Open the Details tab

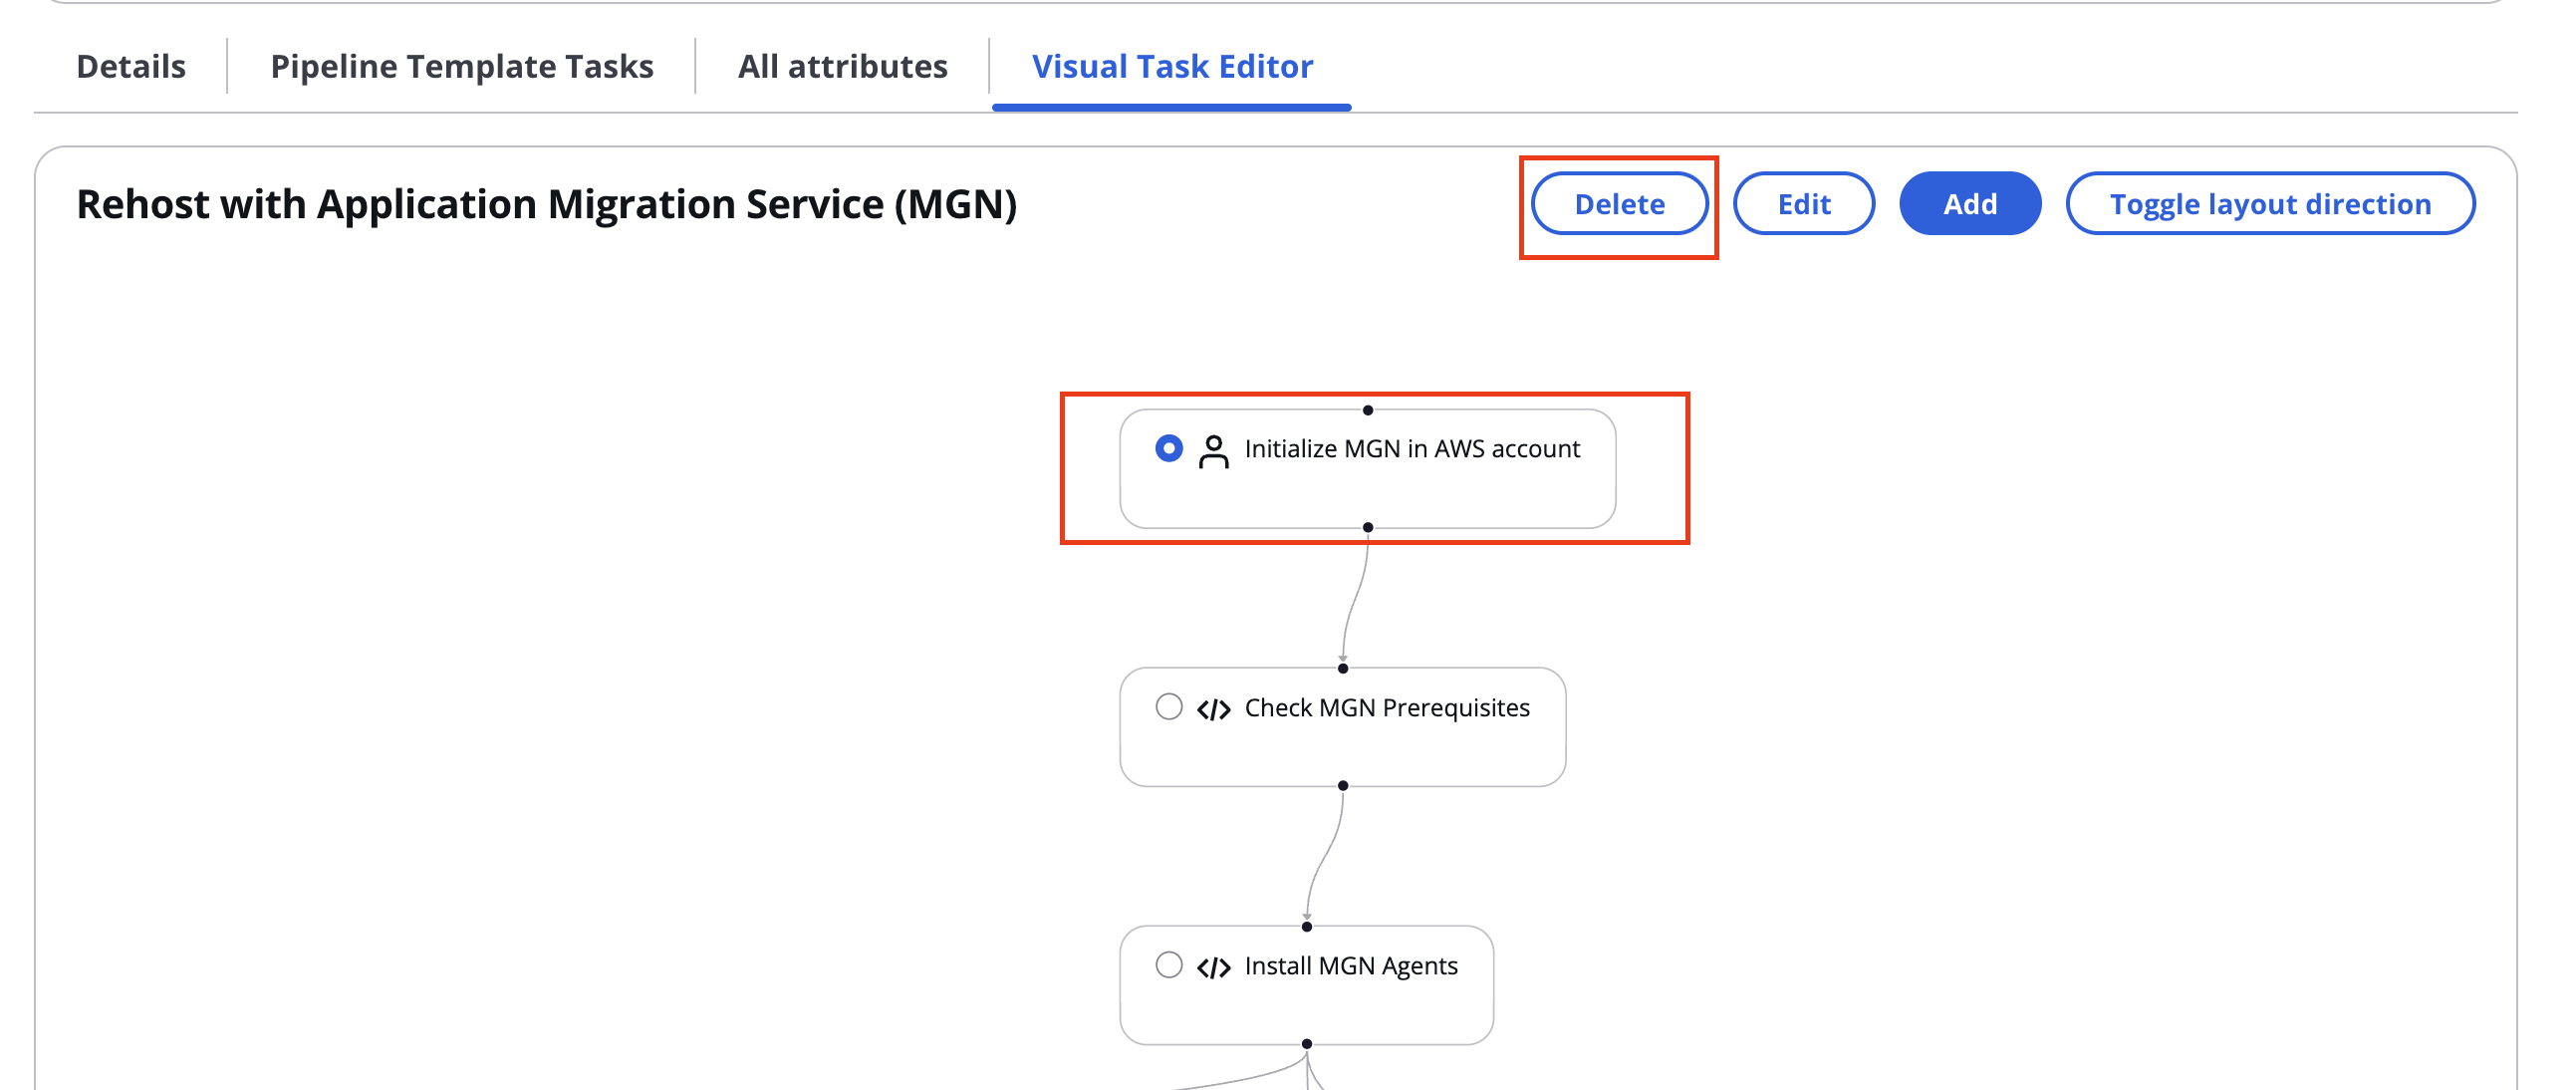coord(131,66)
